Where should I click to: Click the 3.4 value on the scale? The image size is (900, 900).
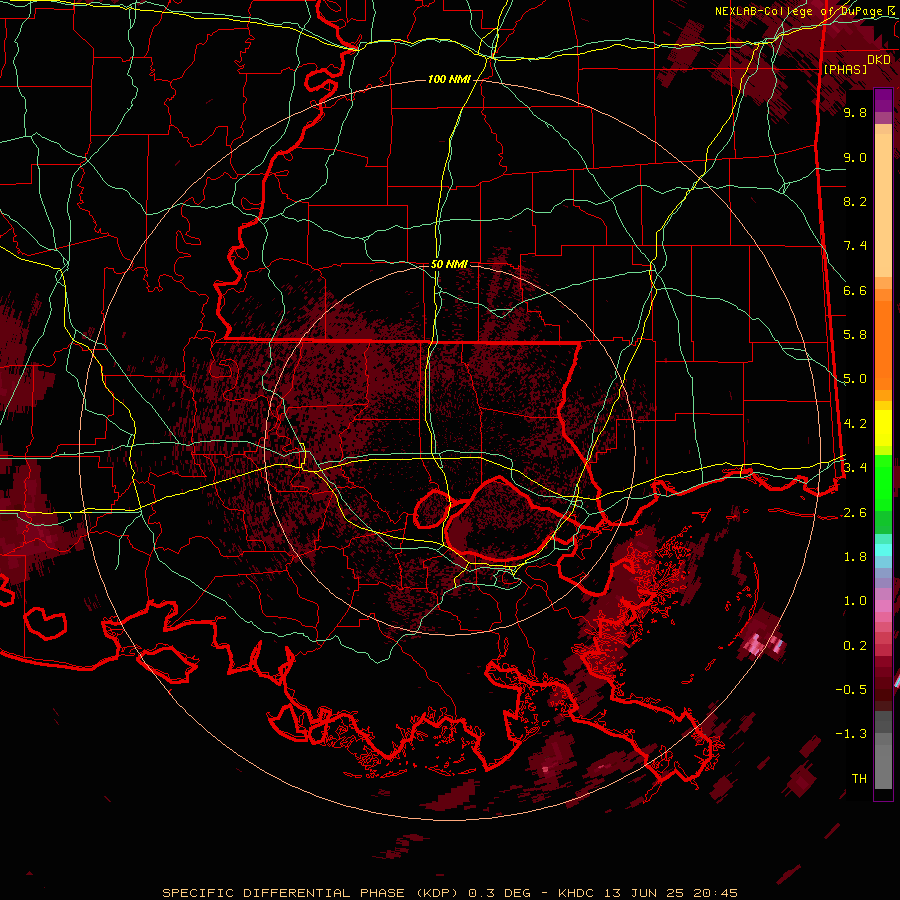[855, 467]
